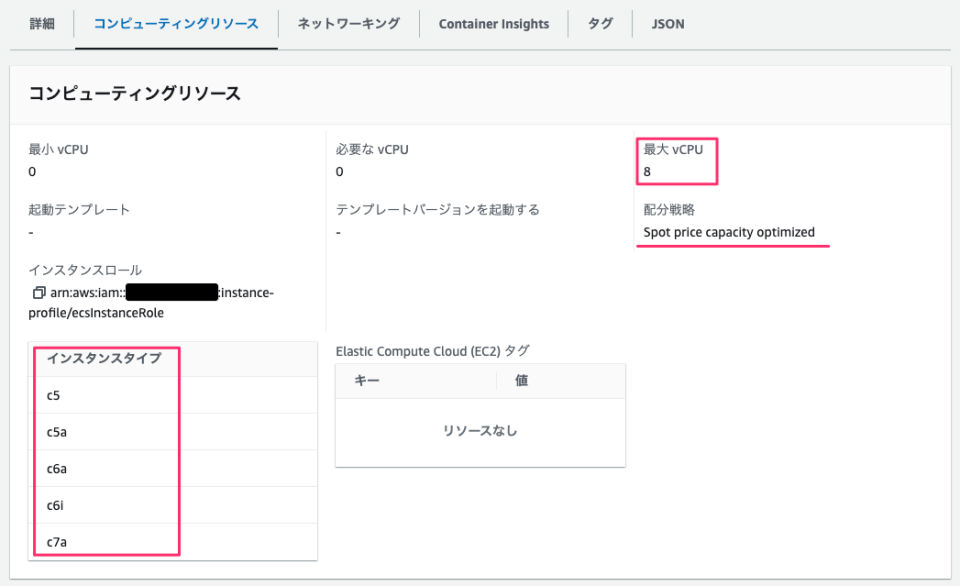Switch to the ネットワーキング tab
The width and height of the screenshot is (960, 586).
coord(347,23)
